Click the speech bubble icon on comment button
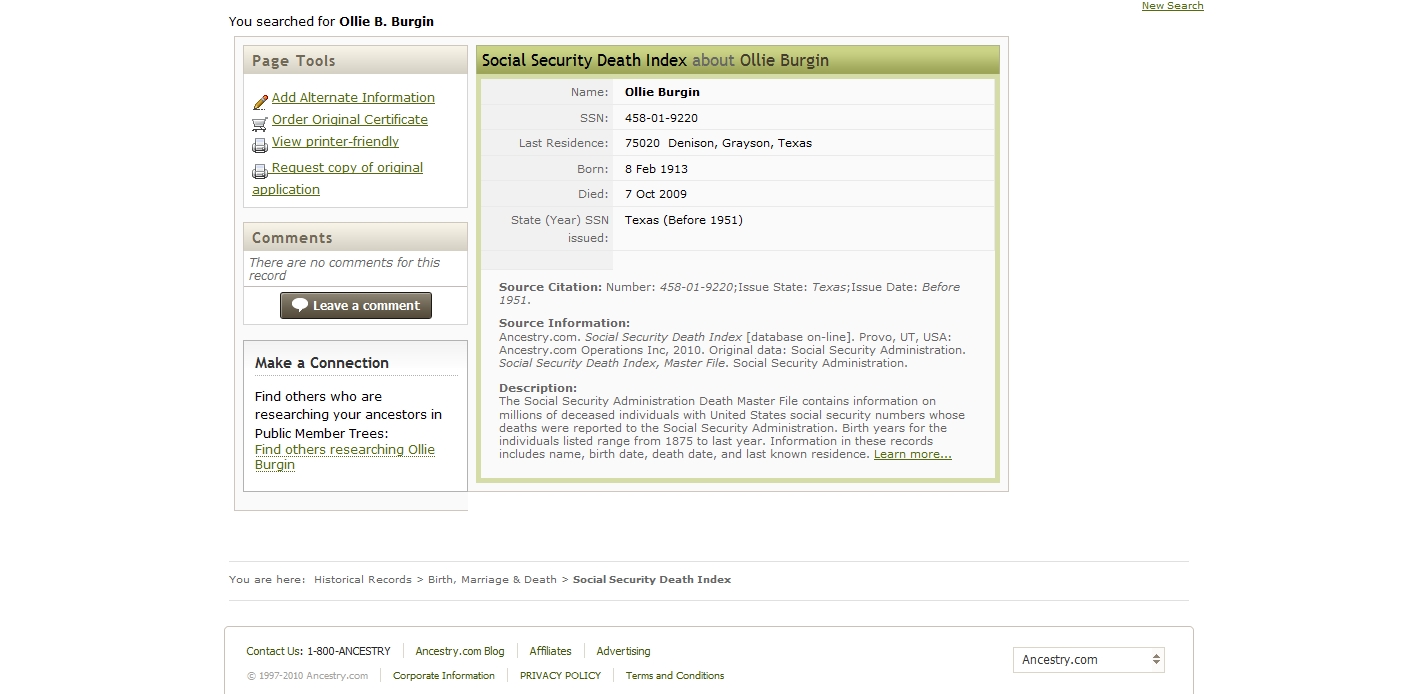 [x=299, y=306]
